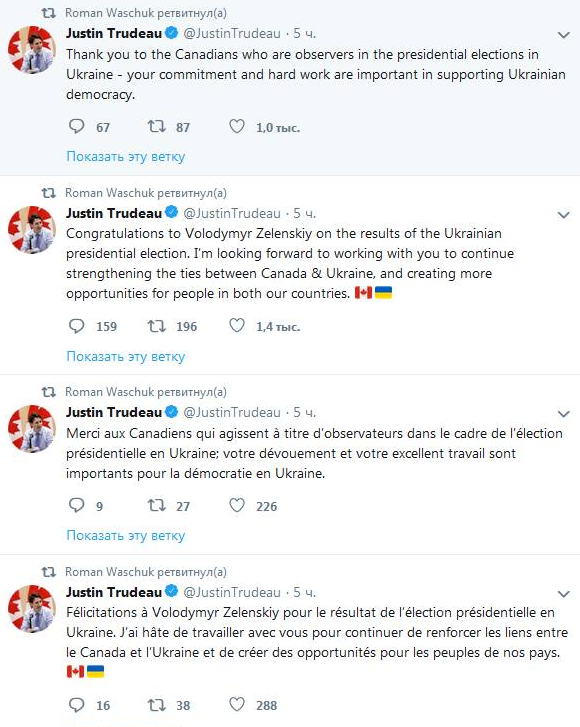Screen dimensions: 580x727
Task: Like the French tweet with 226 likes
Action: [237, 505]
